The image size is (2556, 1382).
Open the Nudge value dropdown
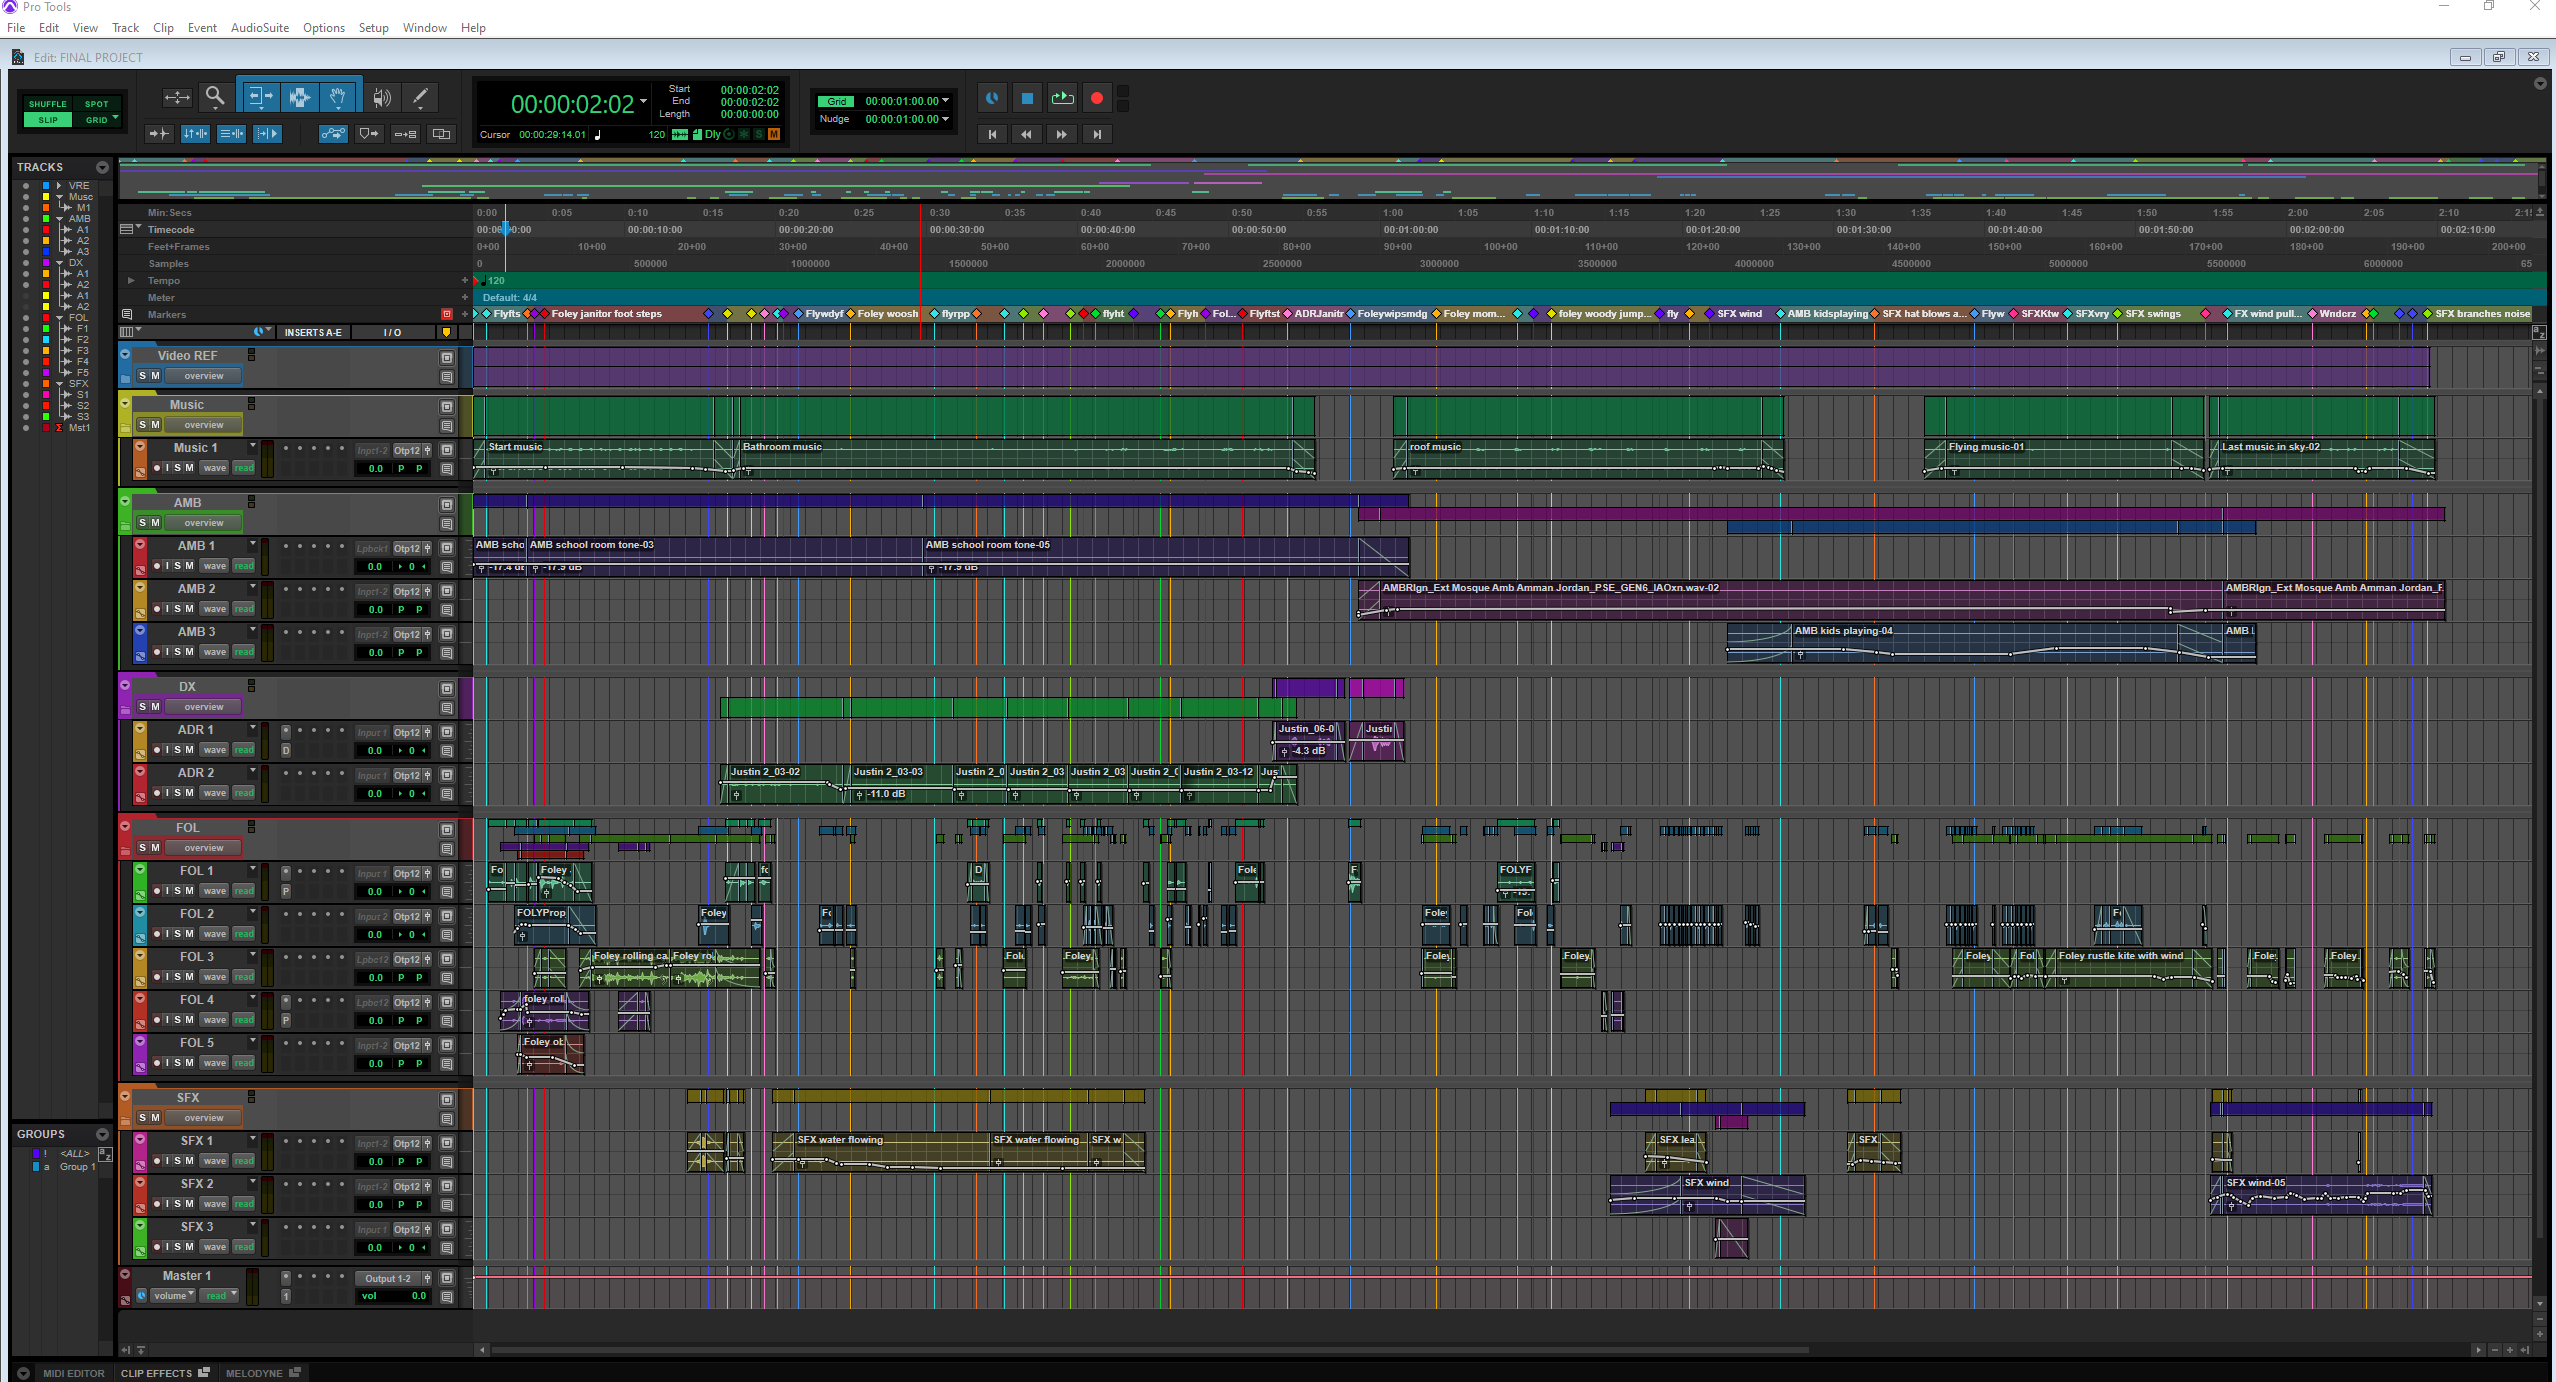tap(946, 119)
